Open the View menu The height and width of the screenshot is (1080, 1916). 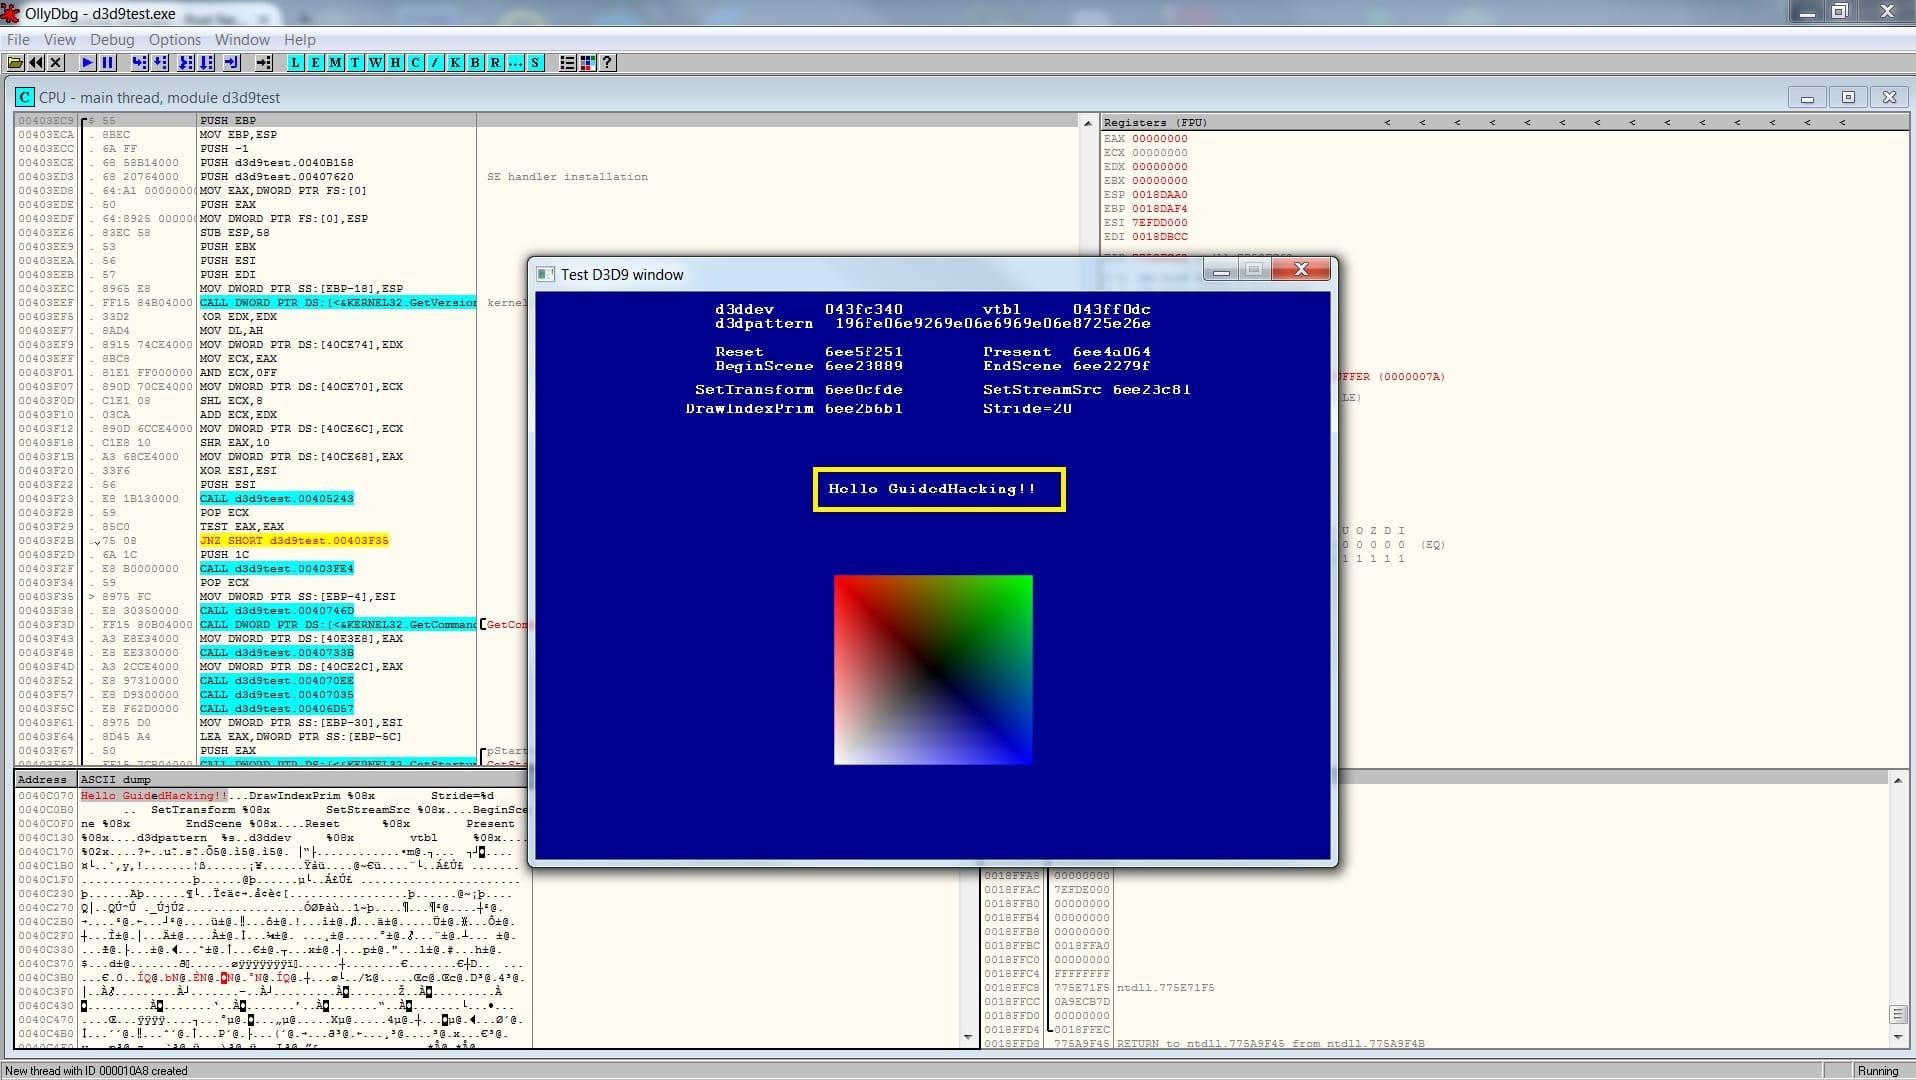pyautogui.click(x=59, y=39)
